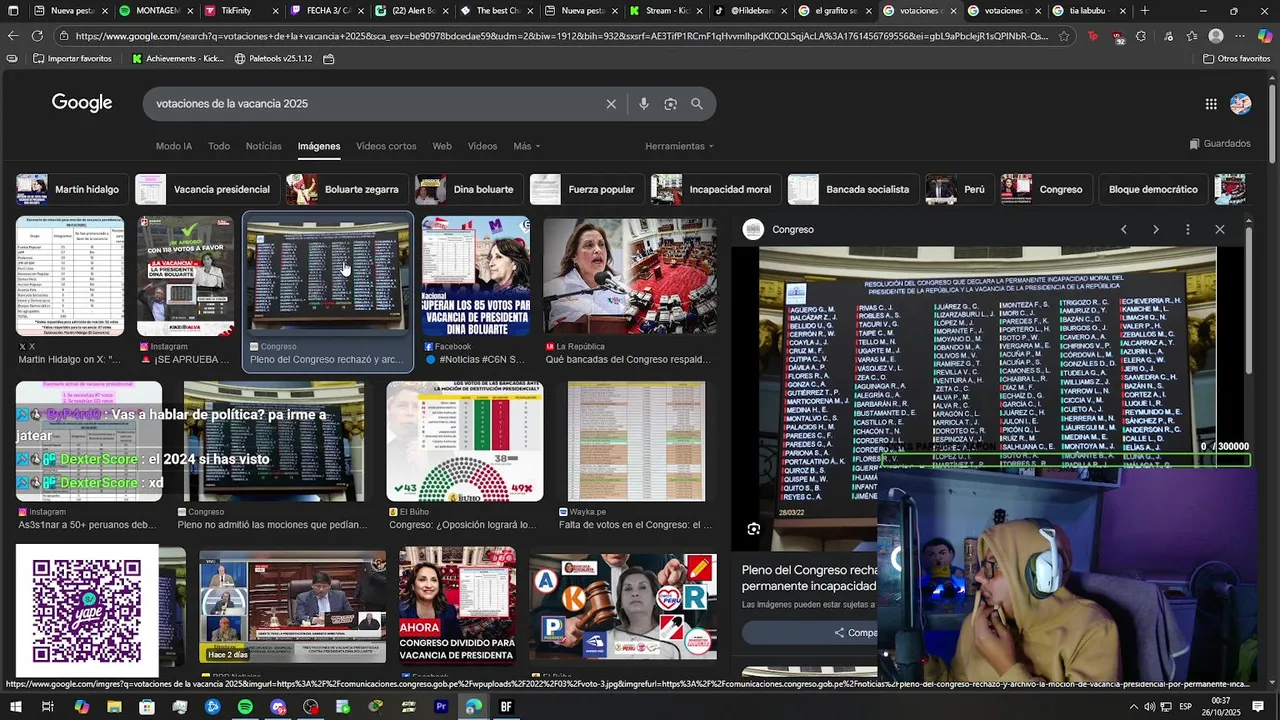The height and width of the screenshot is (720, 1280).
Task: Switch to the Videos tab
Action: pyautogui.click(x=482, y=146)
